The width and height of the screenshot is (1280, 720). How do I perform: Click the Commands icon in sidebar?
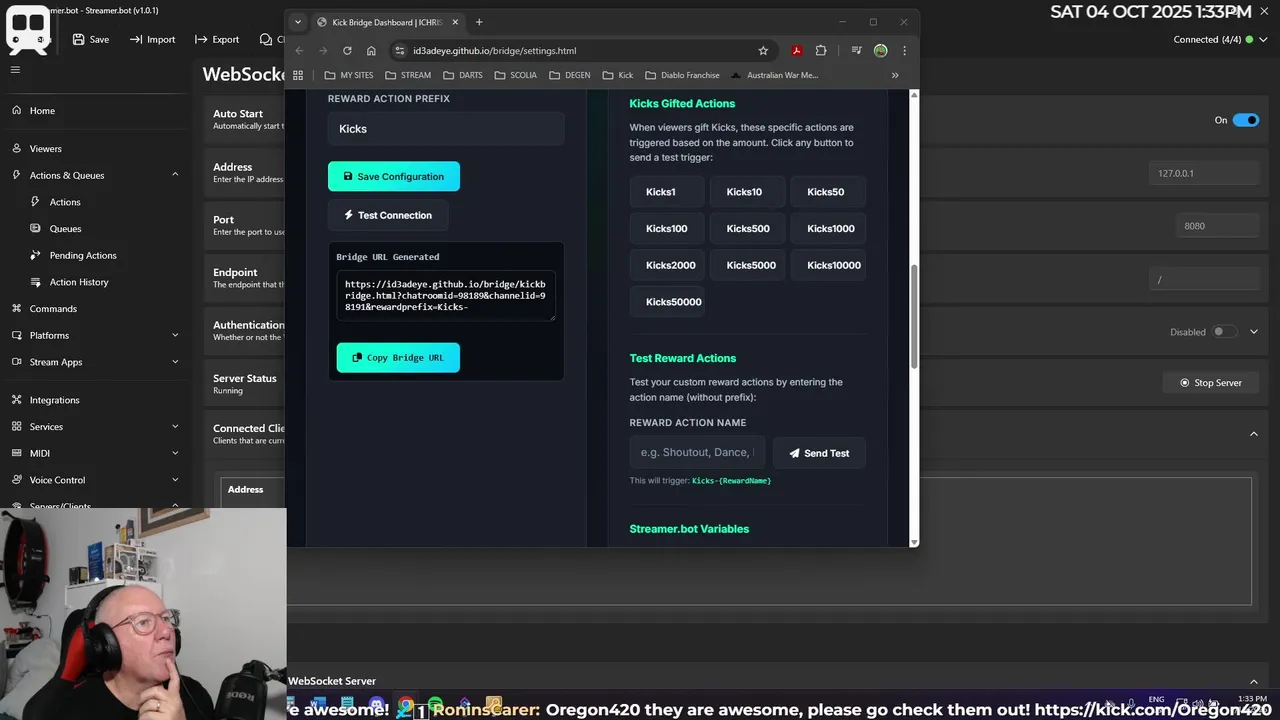point(16,308)
